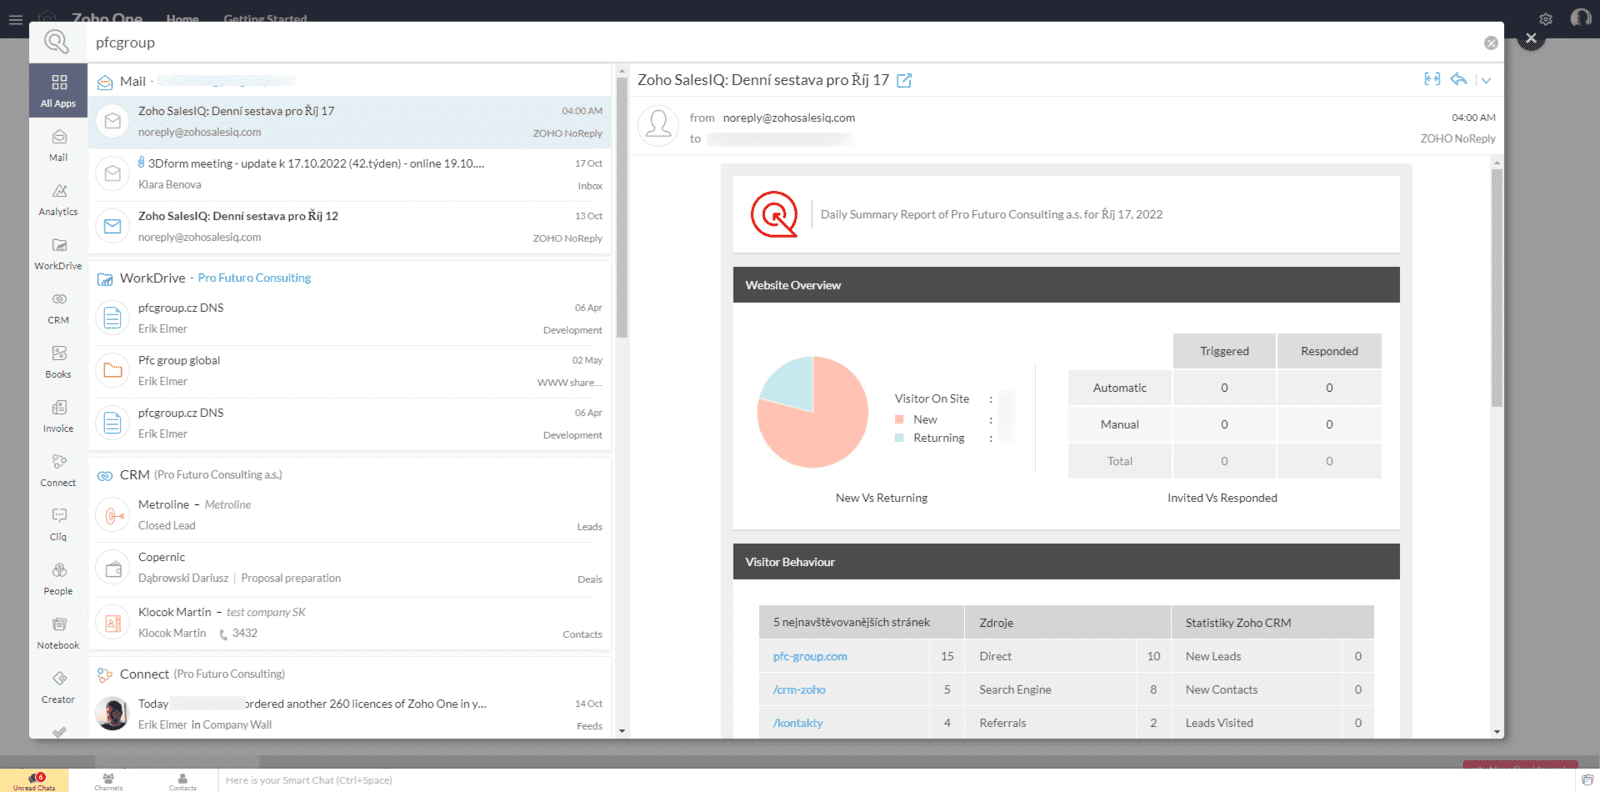Filter results by WorkDrive app
The image size is (1600, 792).
click(58, 254)
